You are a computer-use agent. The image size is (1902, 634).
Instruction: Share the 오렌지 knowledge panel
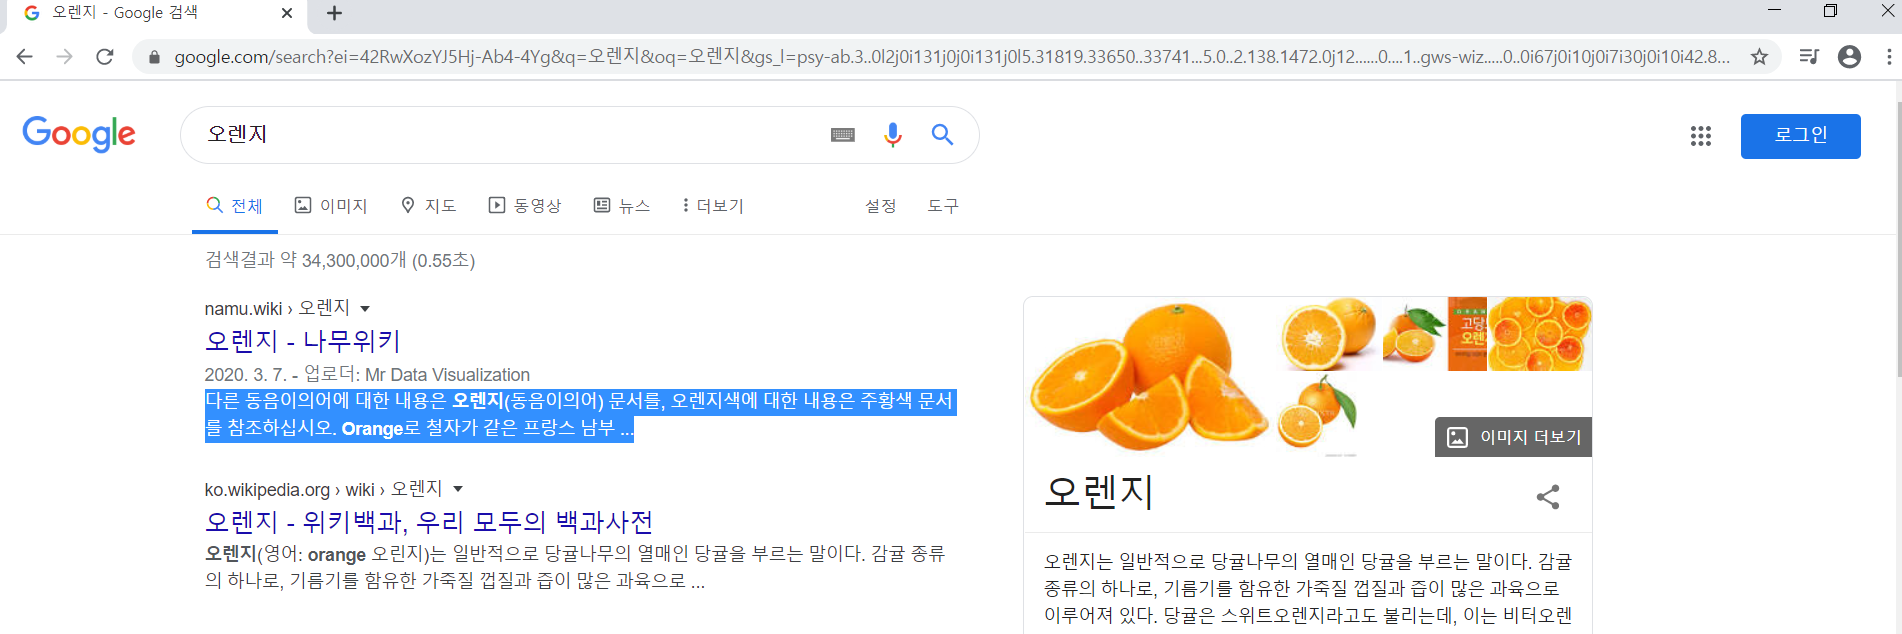pos(1548,497)
